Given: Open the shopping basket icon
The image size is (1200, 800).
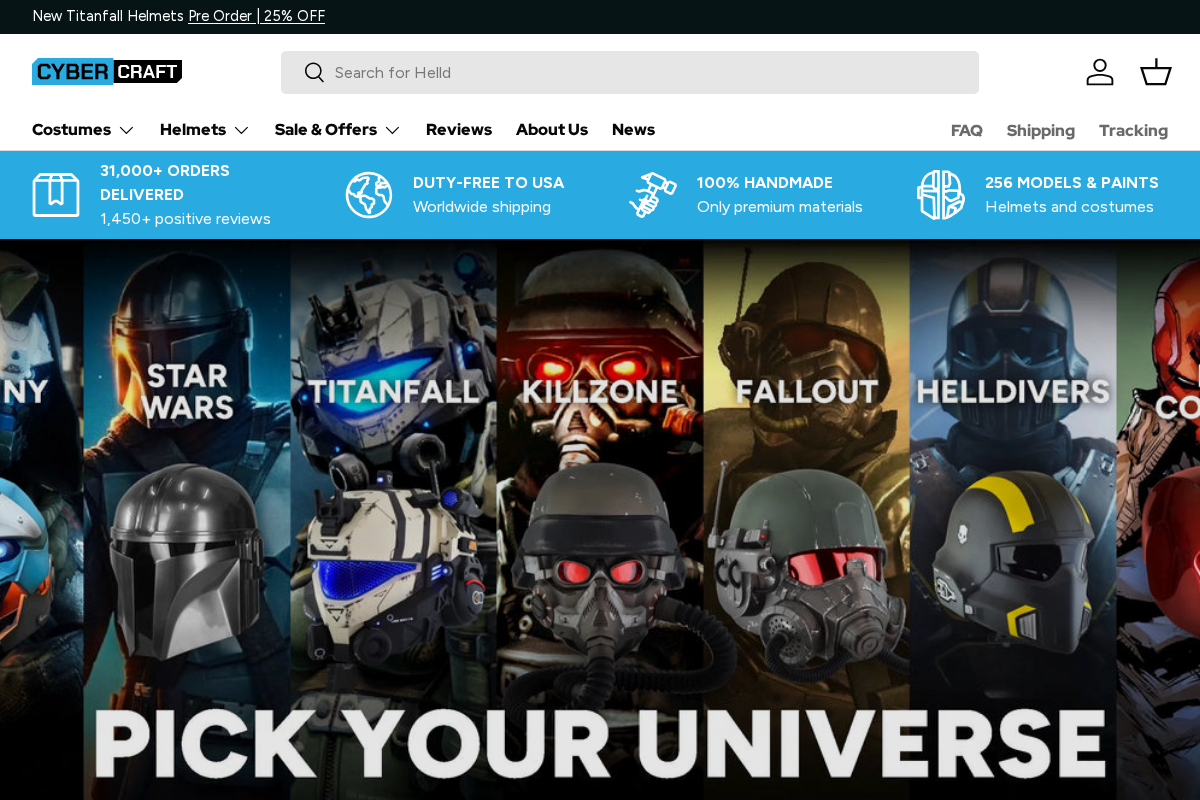Looking at the screenshot, I should pos(1155,71).
